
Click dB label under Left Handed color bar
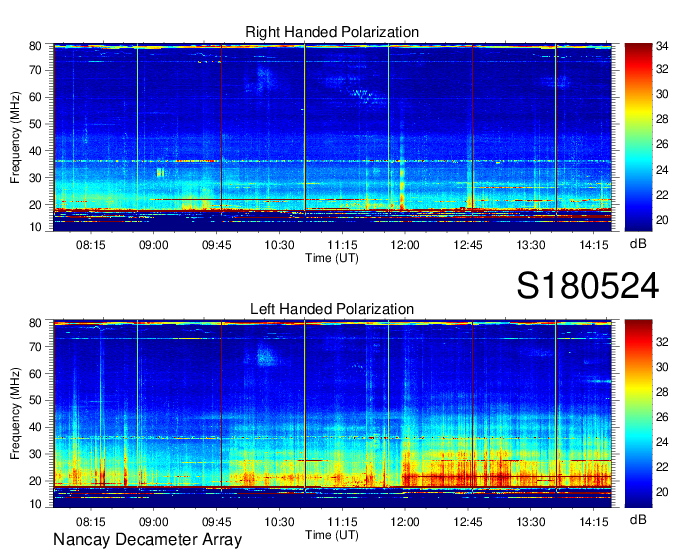(638, 519)
